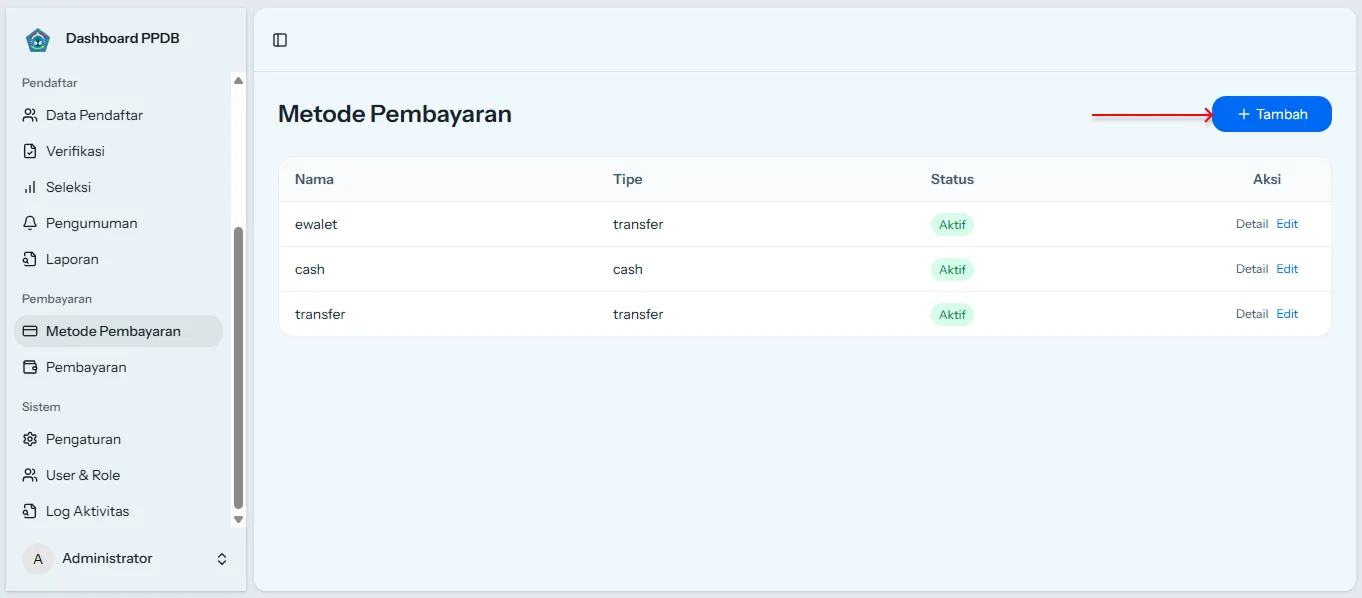The width and height of the screenshot is (1362, 598).
Task: Click the Tambah button
Action: pyautogui.click(x=1272, y=114)
